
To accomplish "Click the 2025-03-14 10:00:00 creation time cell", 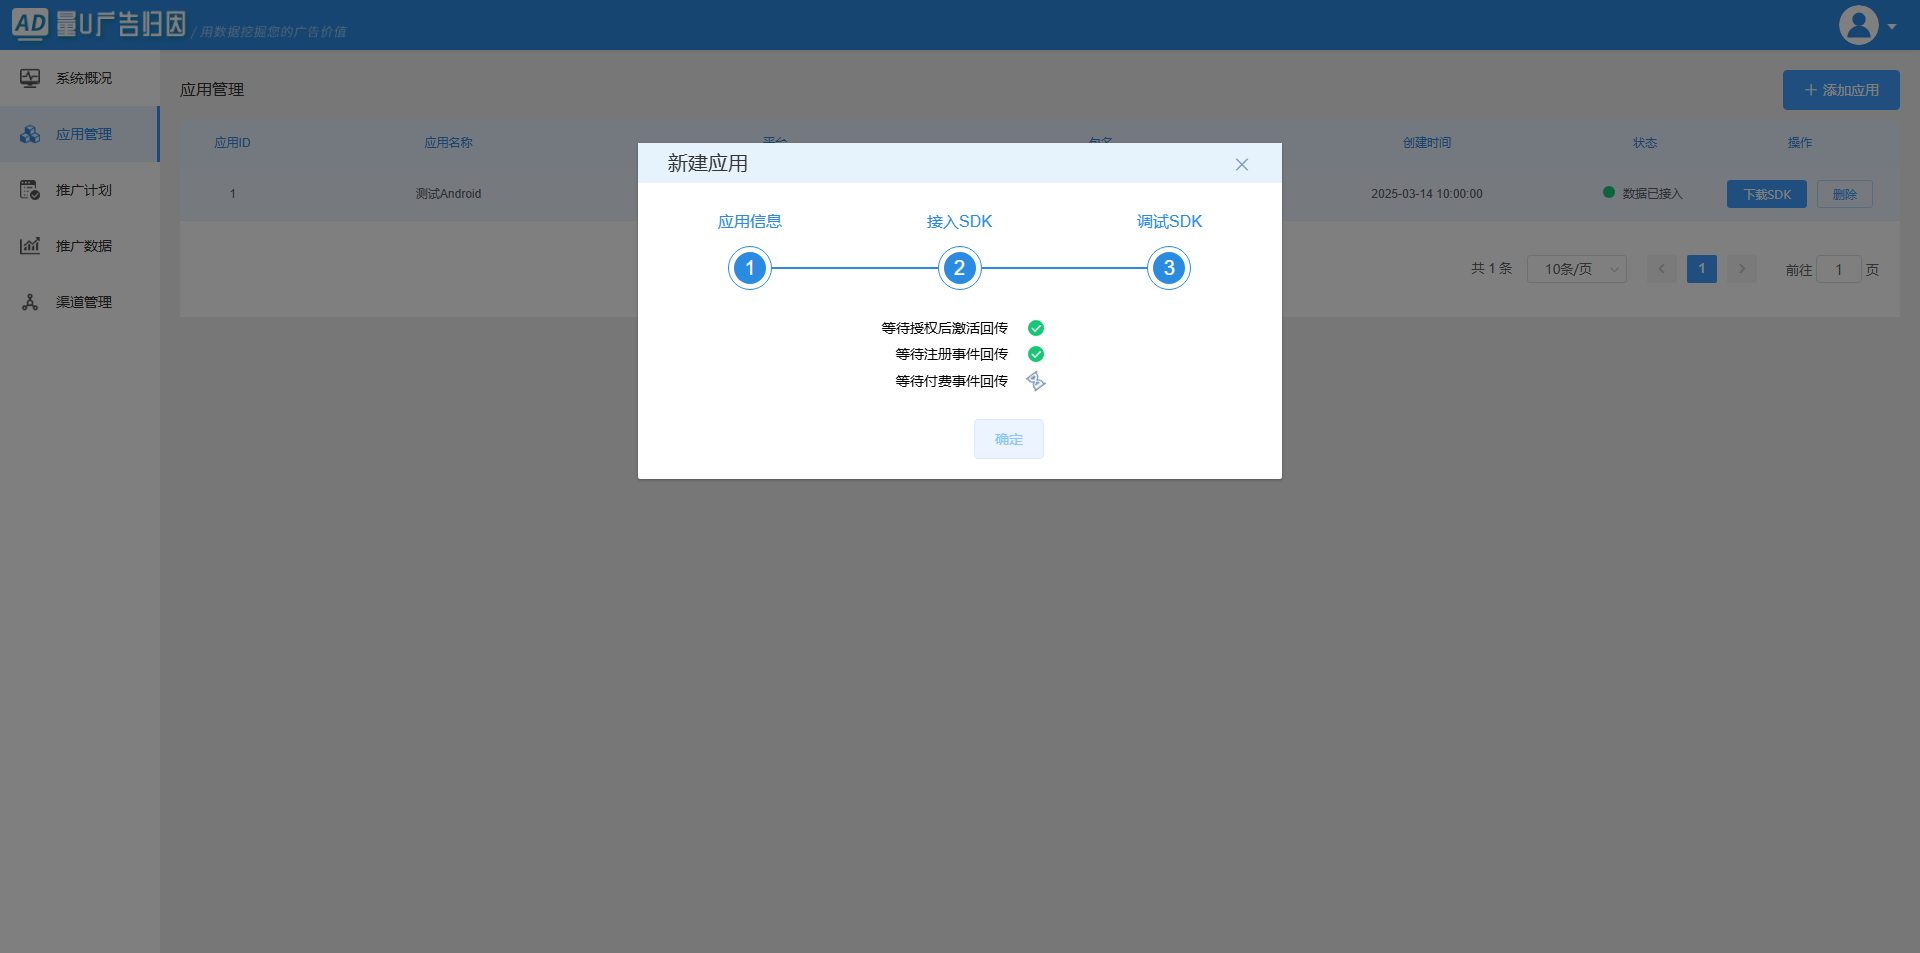I will pos(1426,194).
